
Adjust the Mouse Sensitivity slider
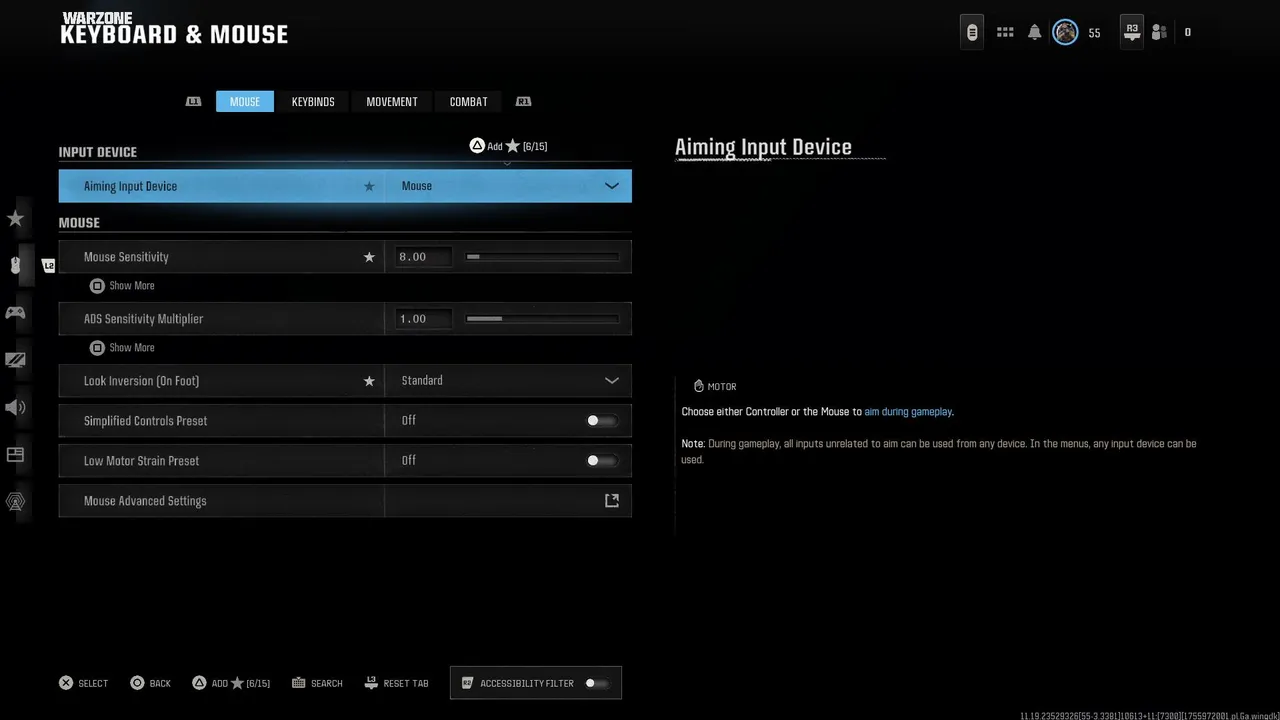[x=543, y=257]
